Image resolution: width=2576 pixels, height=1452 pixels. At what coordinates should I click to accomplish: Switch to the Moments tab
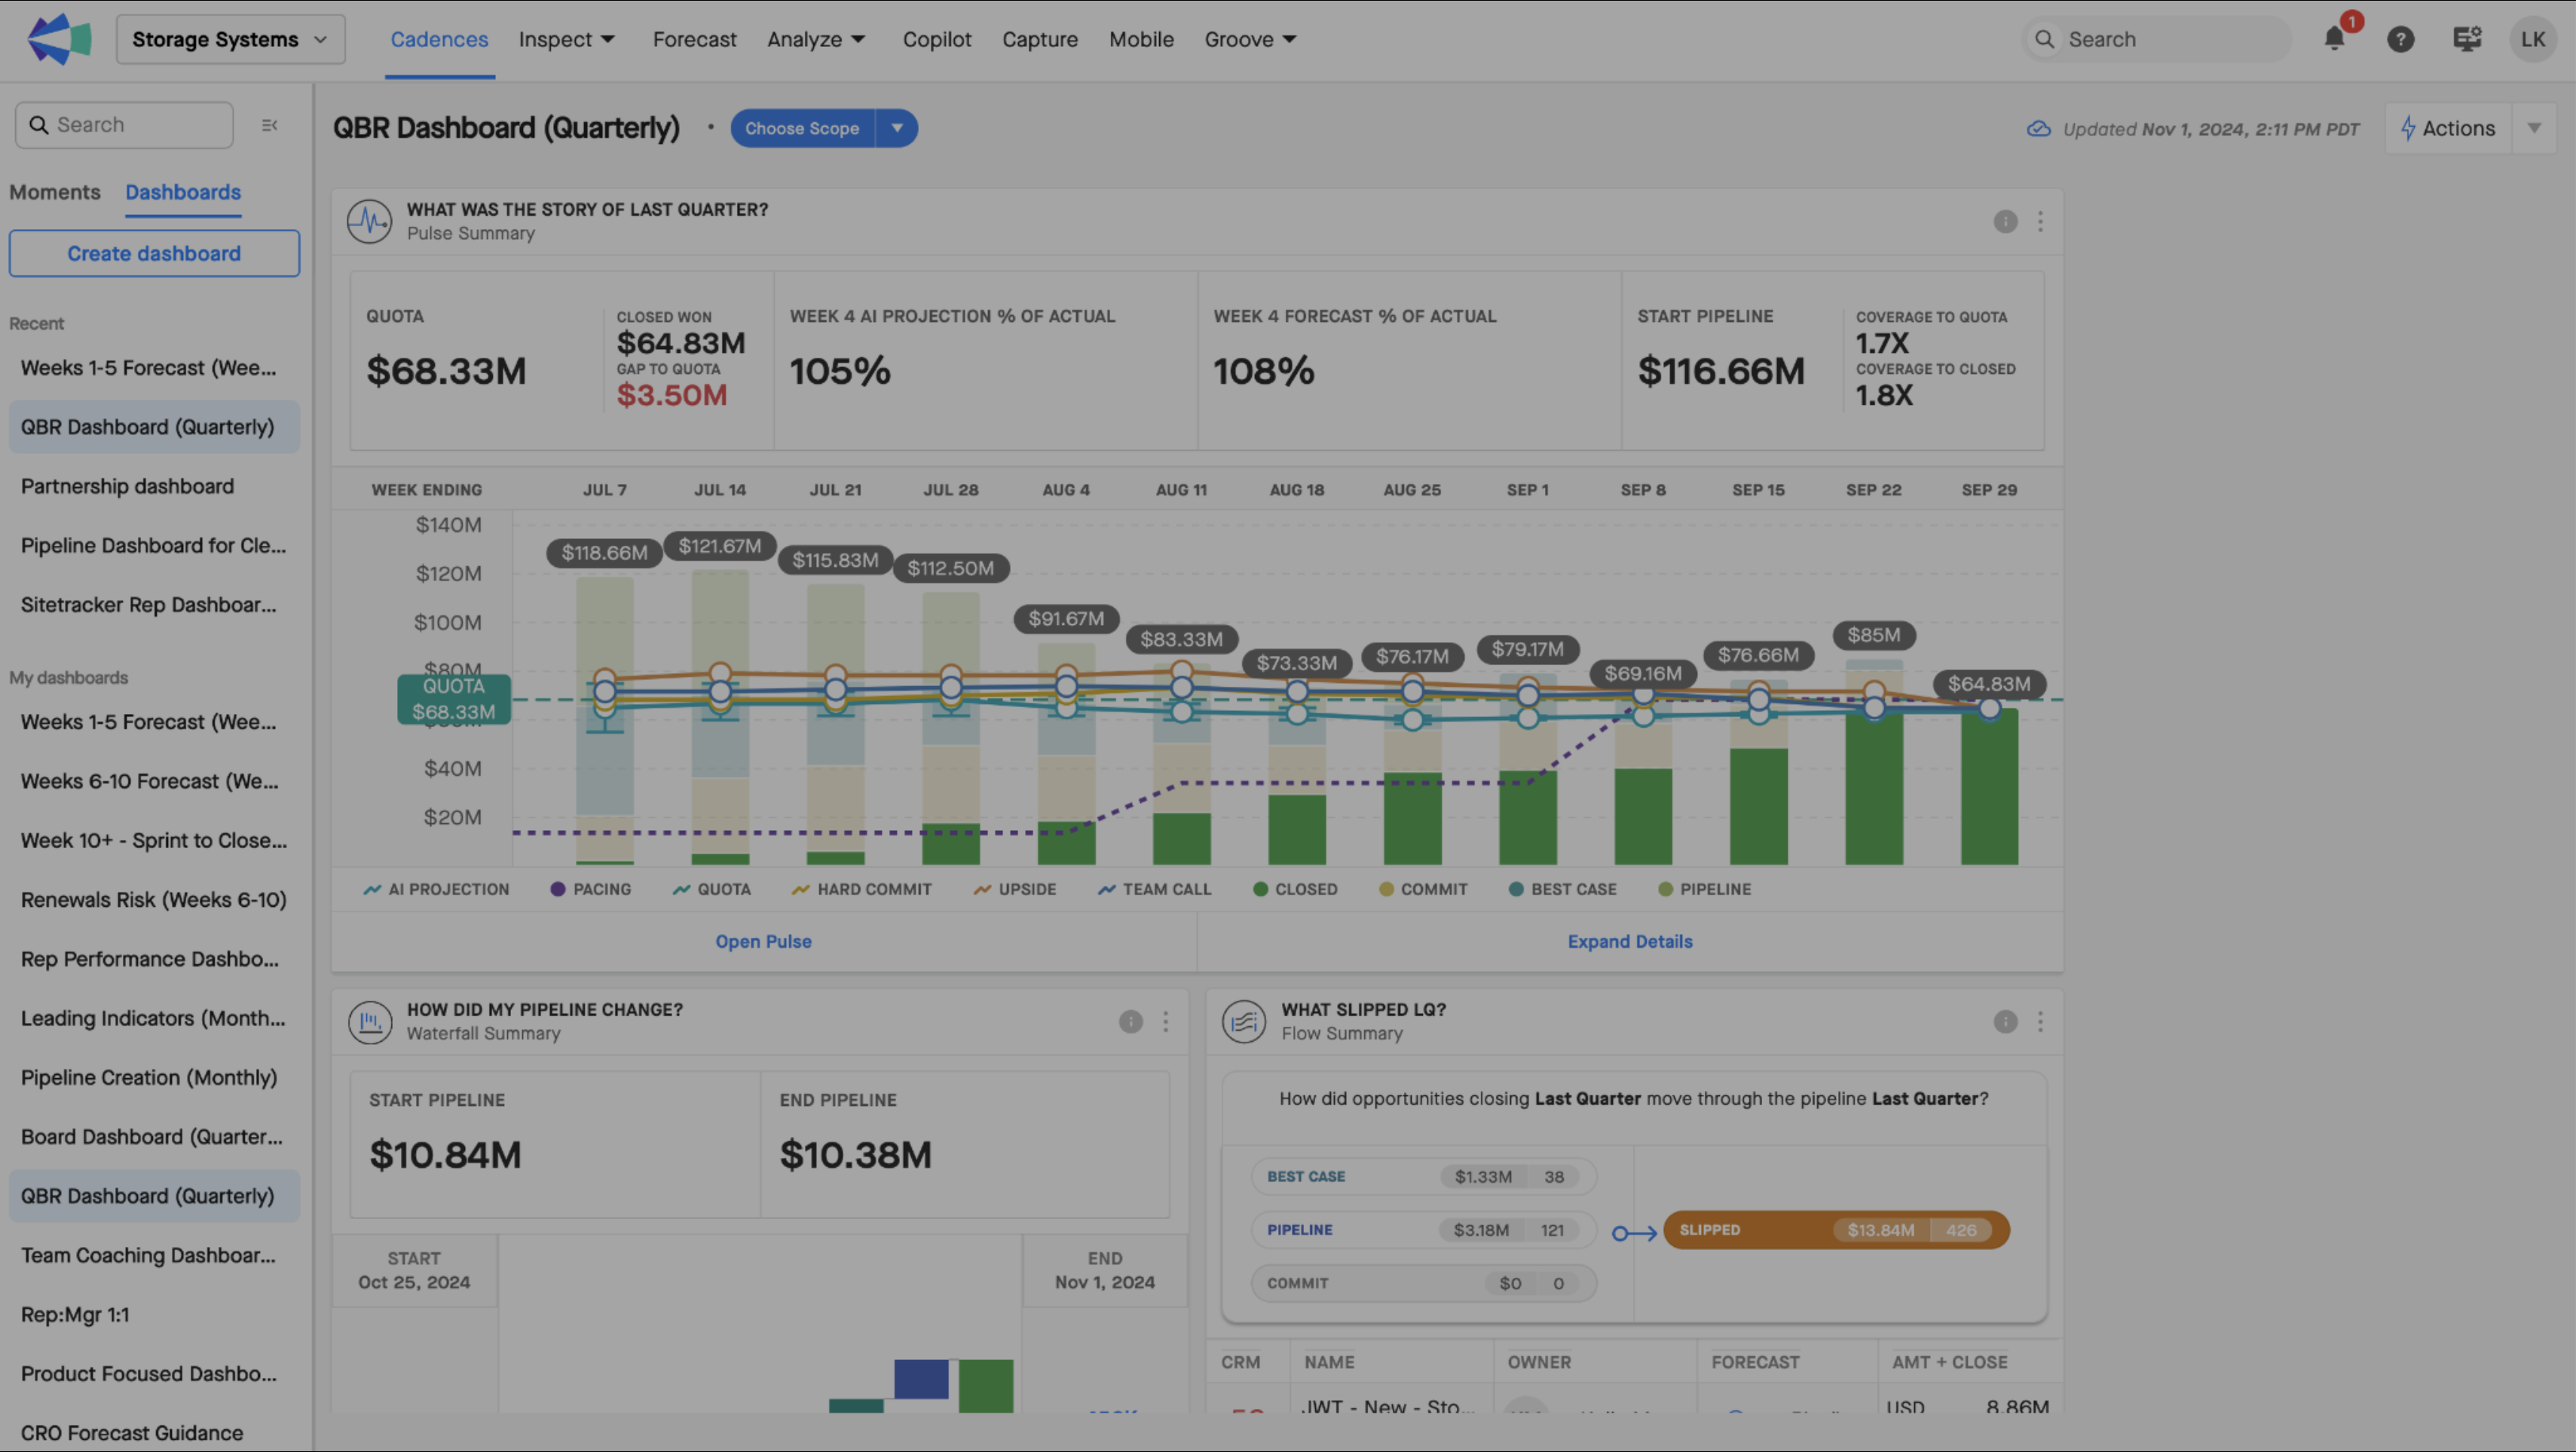(55, 192)
